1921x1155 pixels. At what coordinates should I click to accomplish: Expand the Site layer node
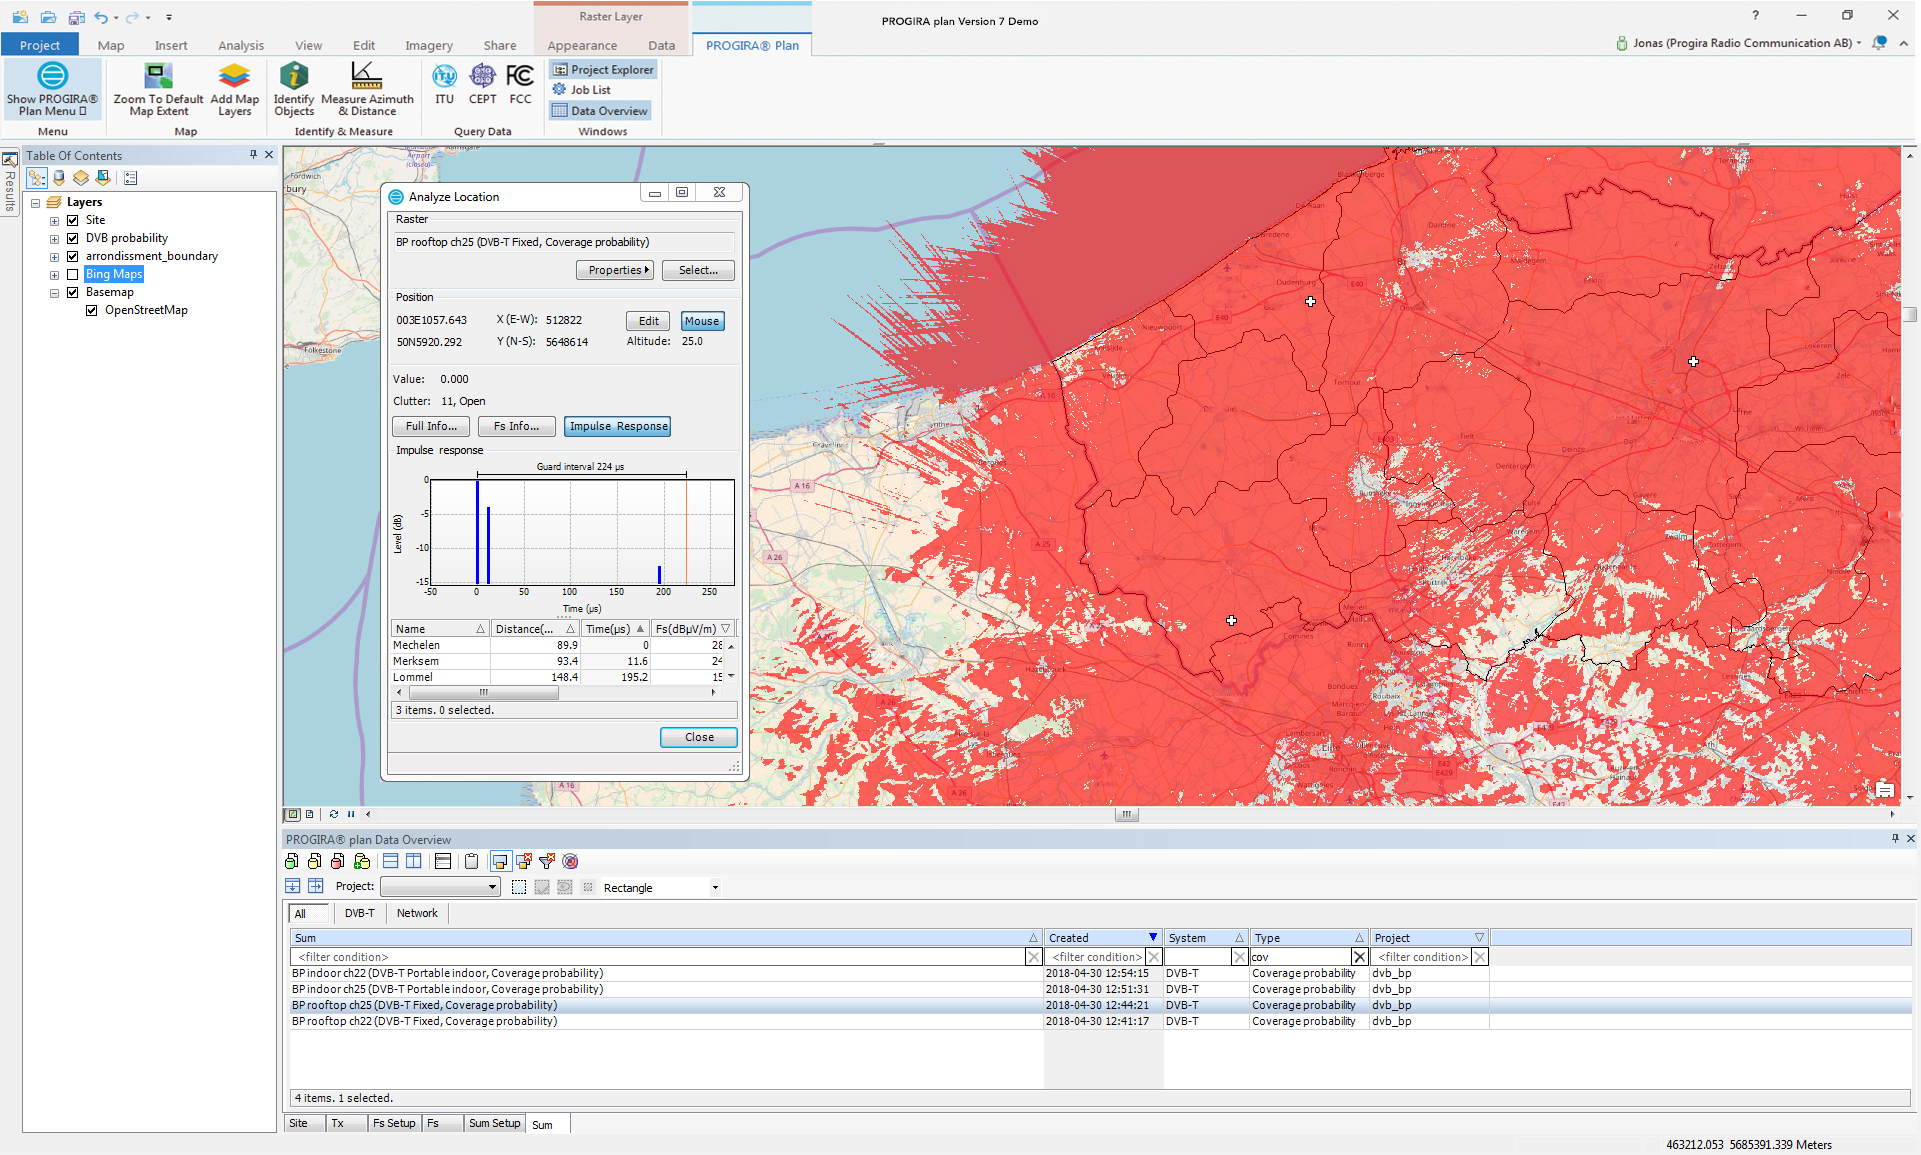coord(54,220)
